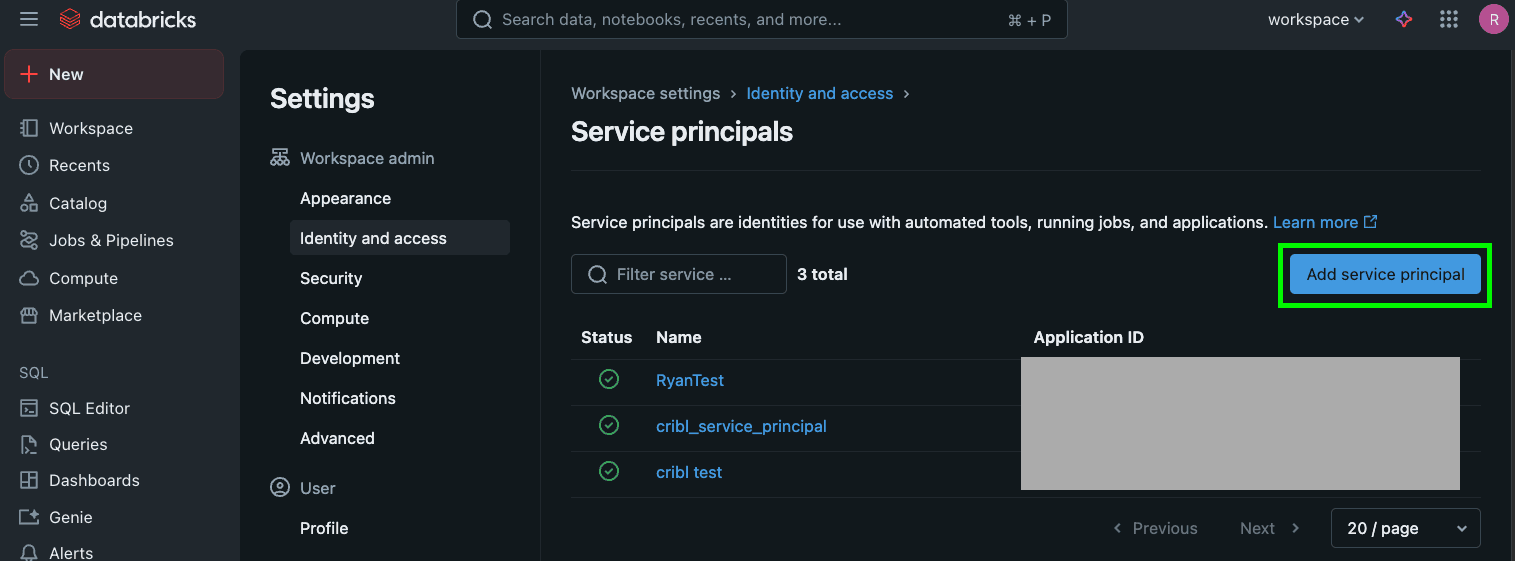Open Catalog from the sidebar

77,203
